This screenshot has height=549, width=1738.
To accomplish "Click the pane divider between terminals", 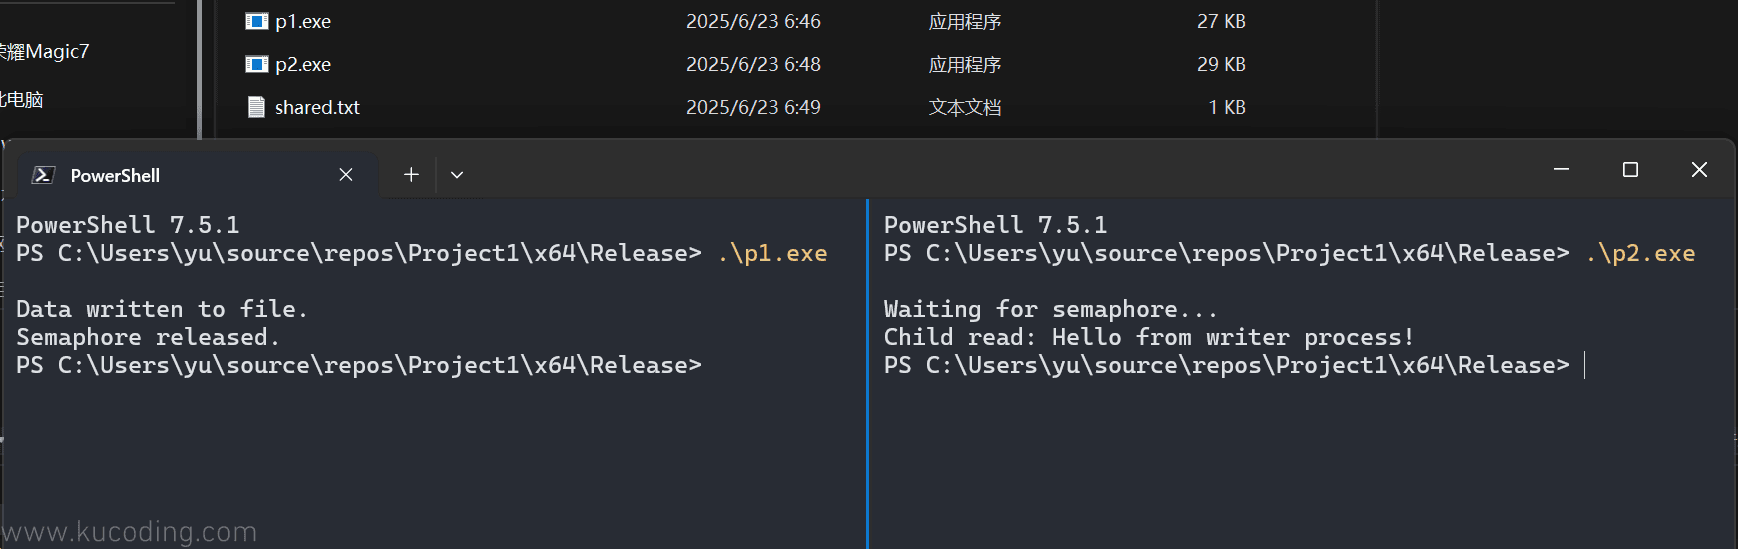I will pos(867,374).
